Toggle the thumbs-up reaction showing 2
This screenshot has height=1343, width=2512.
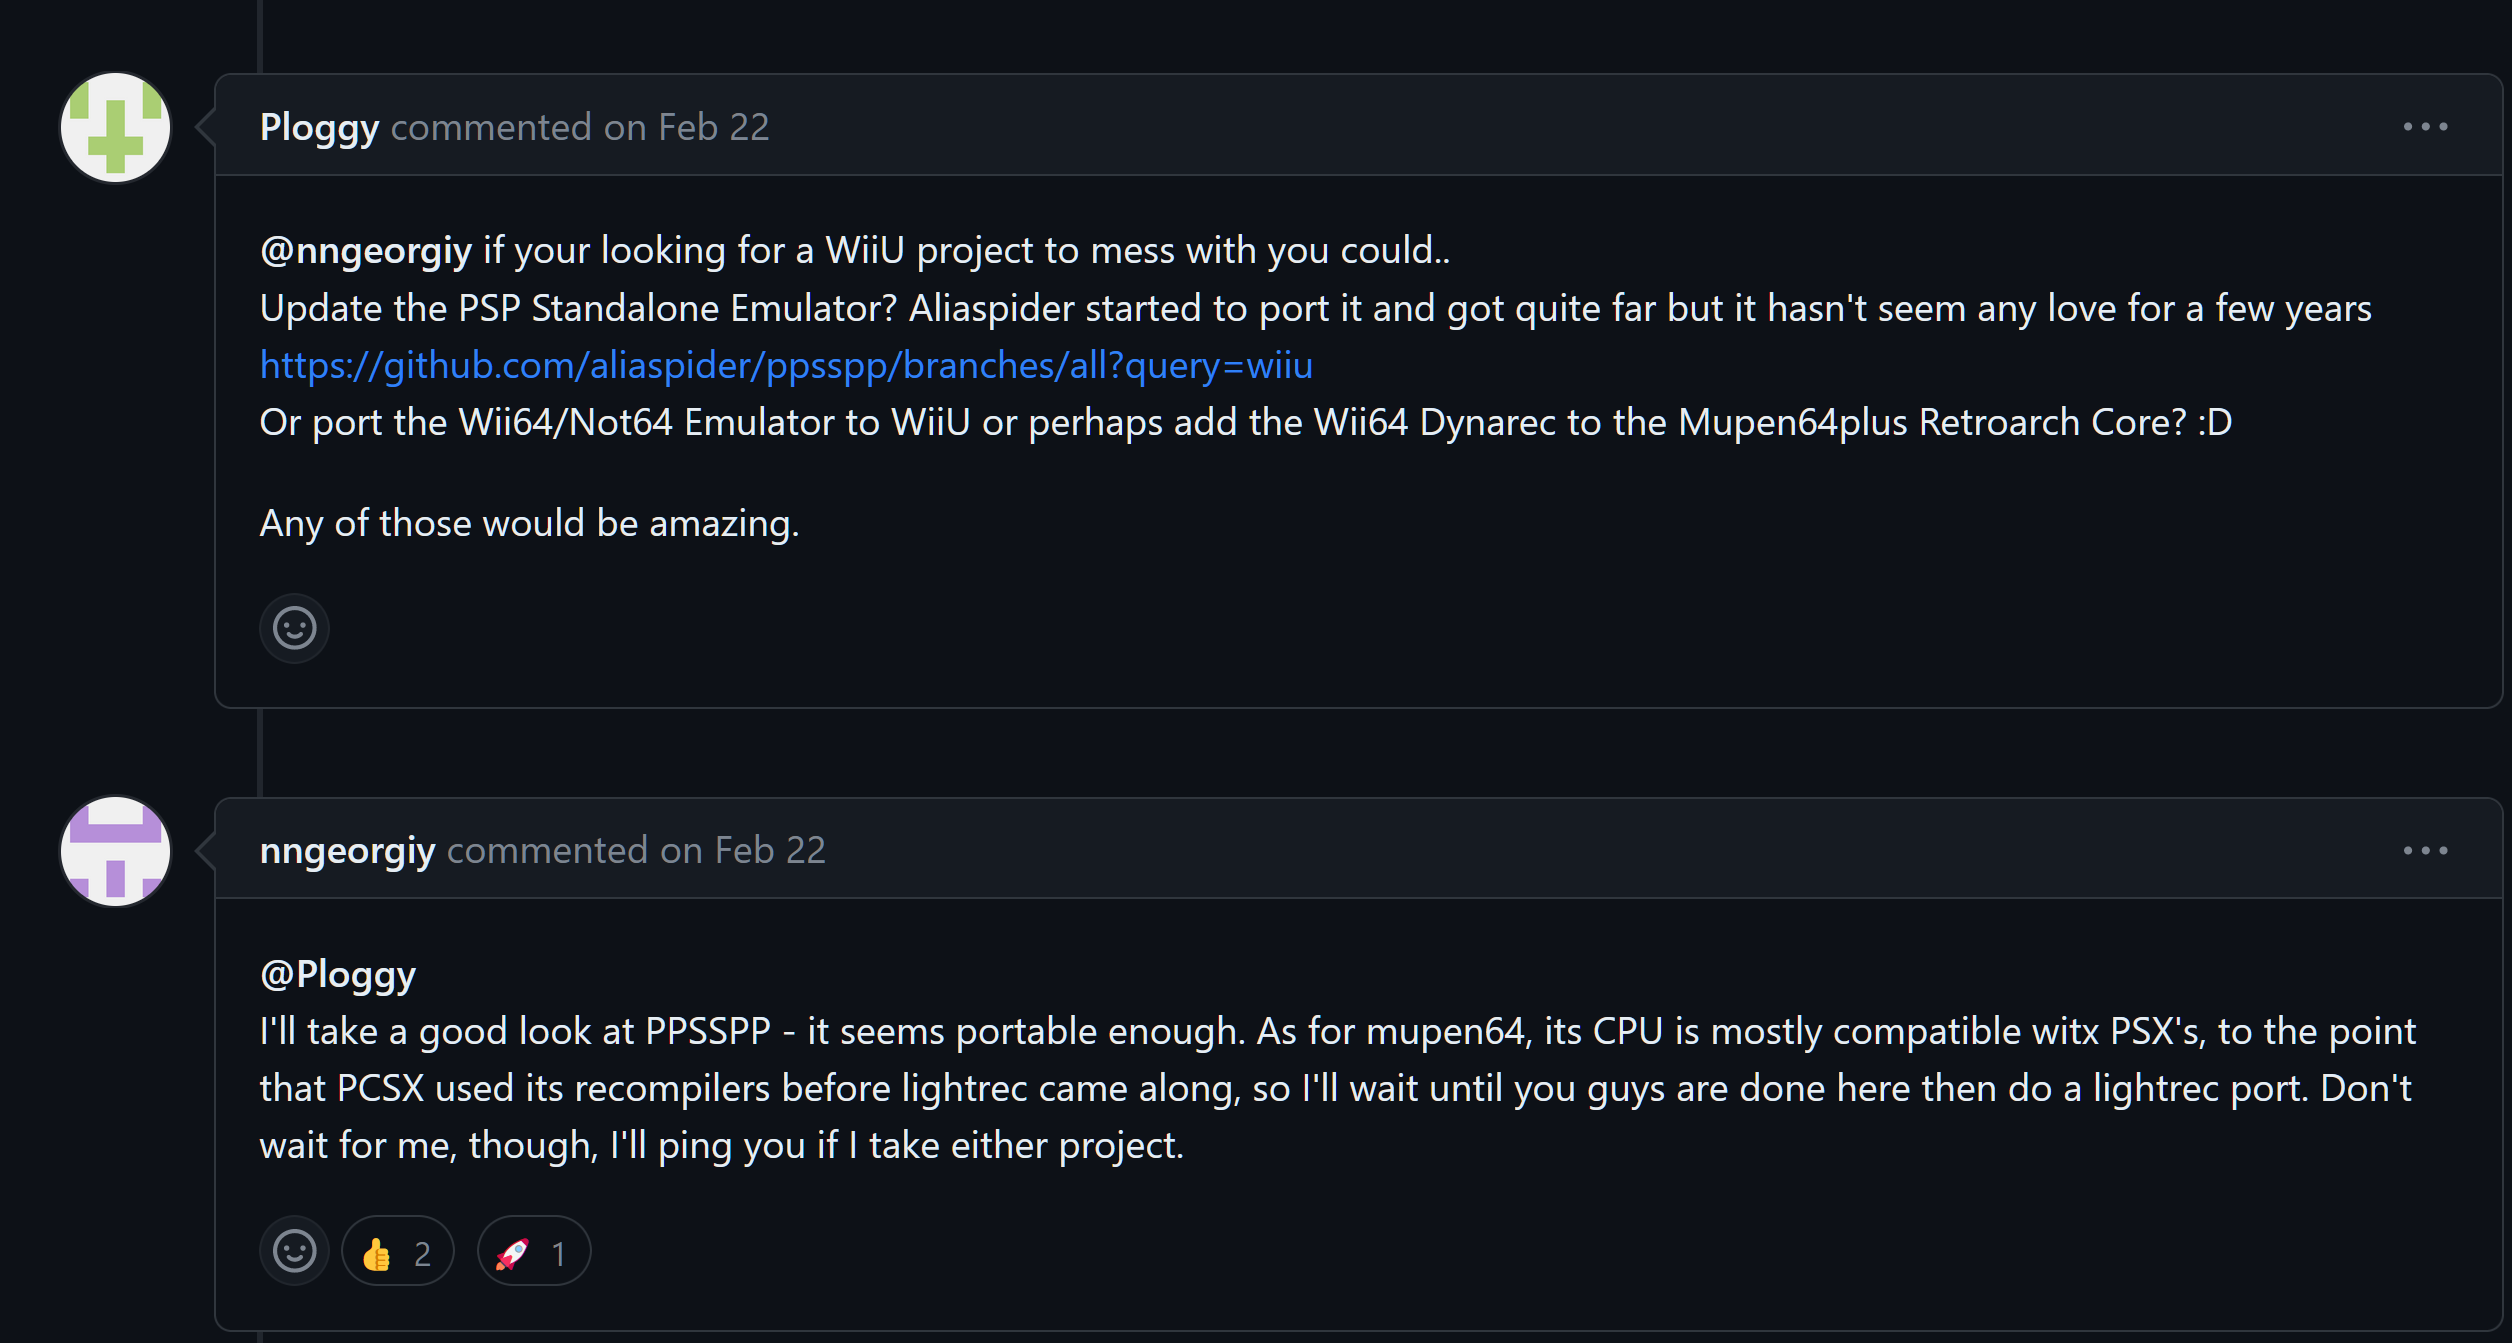(397, 1251)
